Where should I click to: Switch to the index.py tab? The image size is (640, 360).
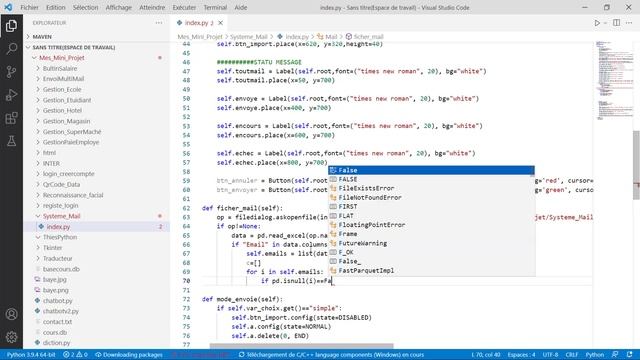(x=199, y=23)
